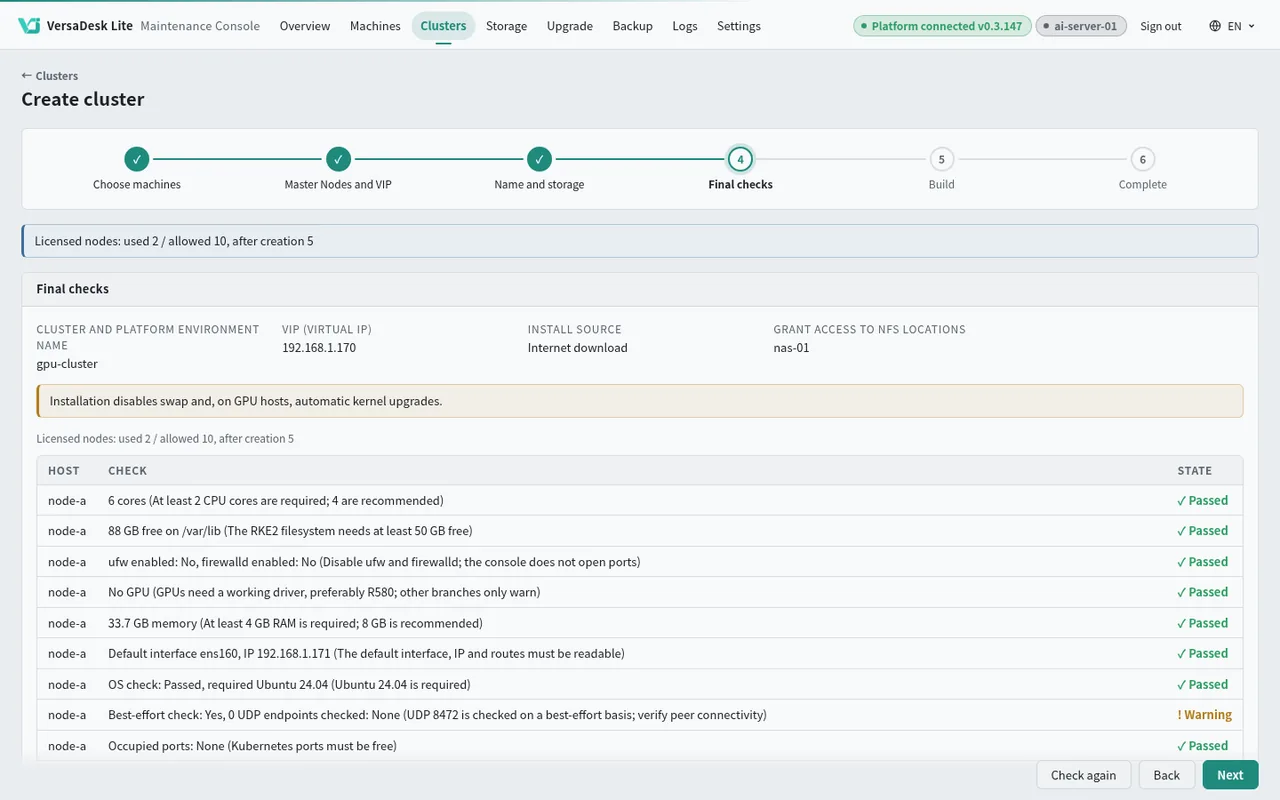Click the Internet download install source value

577,348
